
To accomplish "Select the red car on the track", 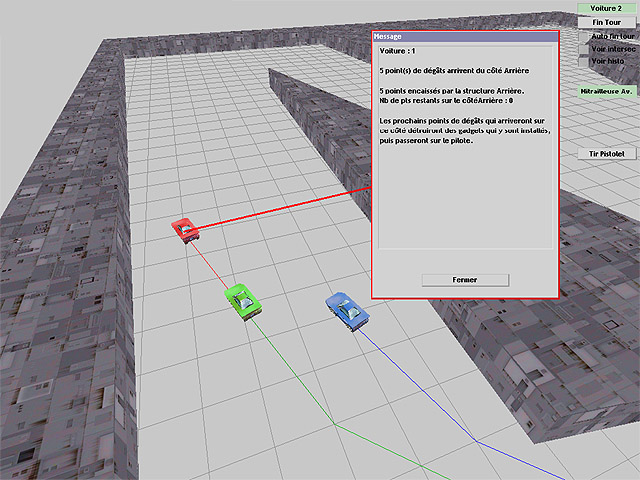I will point(185,229).
